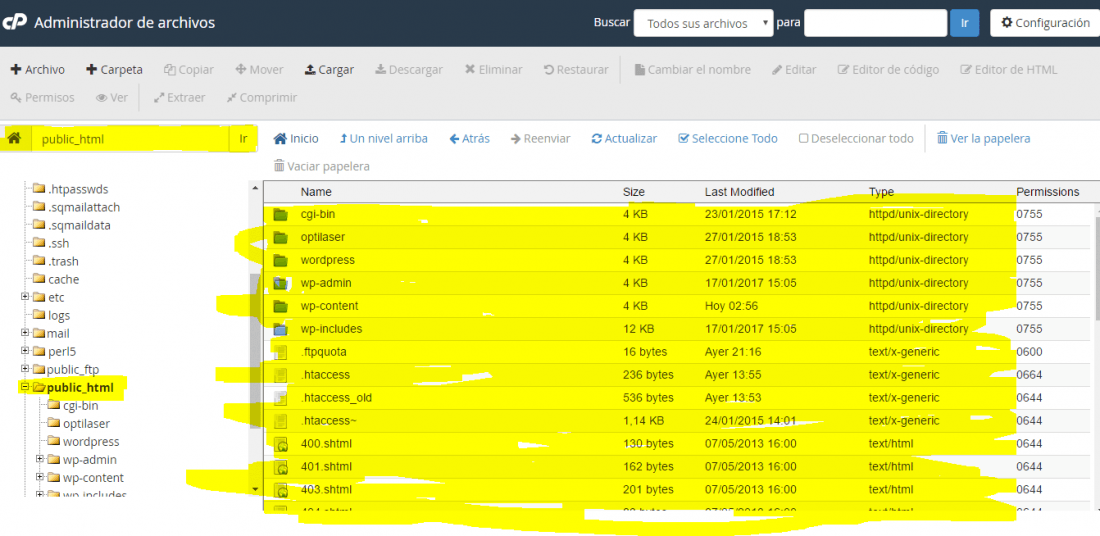The image size is (1100, 536).
Task: Click the Permisos toolbar button
Action: pyautogui.click(x=42, y=98)
